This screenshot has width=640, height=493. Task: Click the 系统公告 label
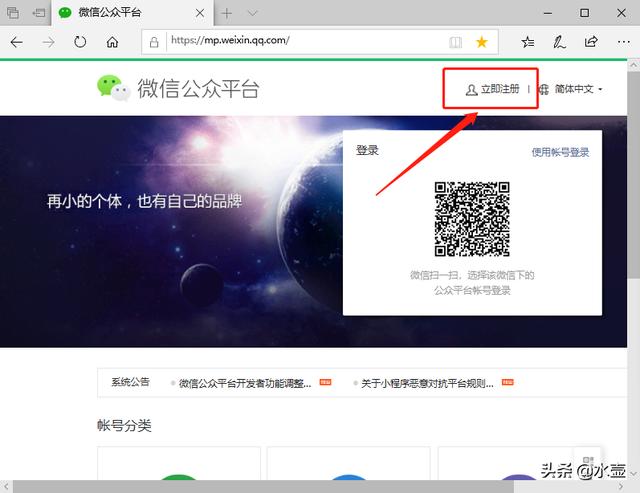point(131,382)
